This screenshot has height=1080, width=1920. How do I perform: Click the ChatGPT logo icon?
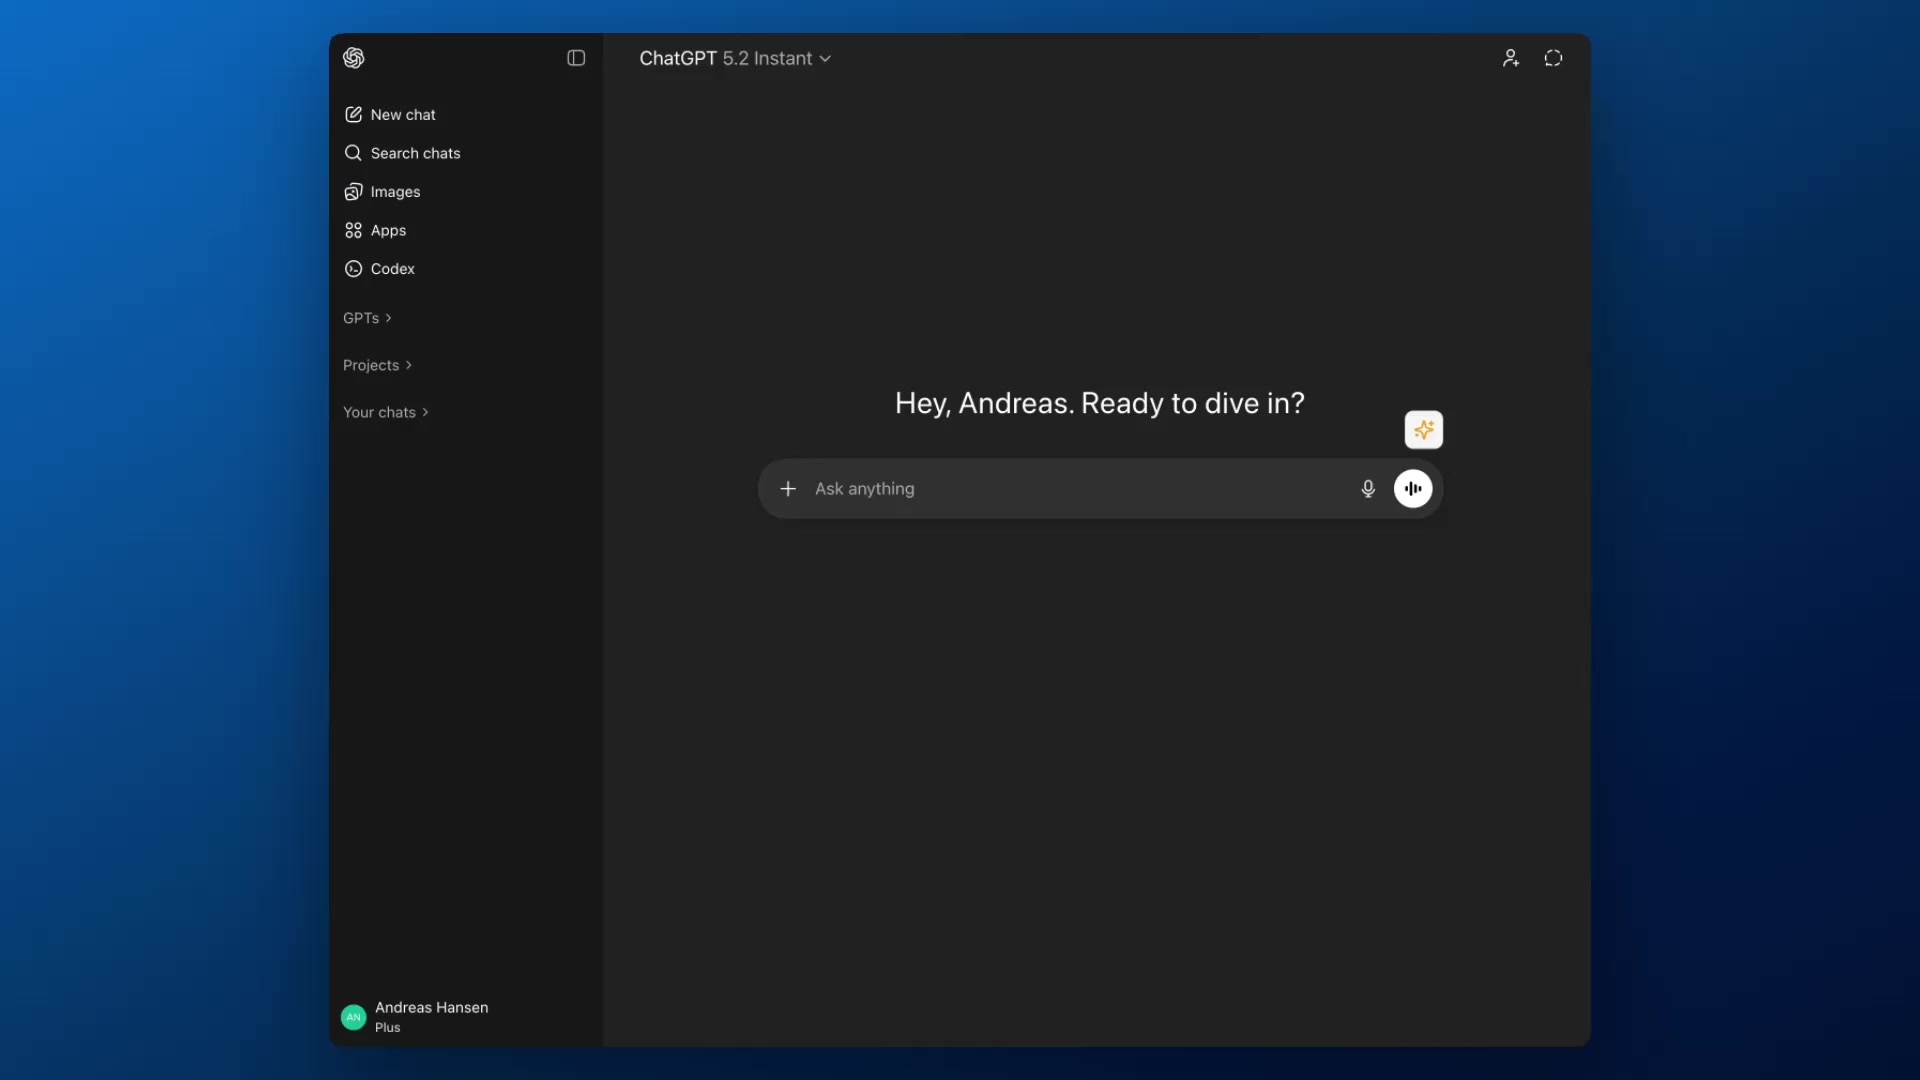pos(354,58)
